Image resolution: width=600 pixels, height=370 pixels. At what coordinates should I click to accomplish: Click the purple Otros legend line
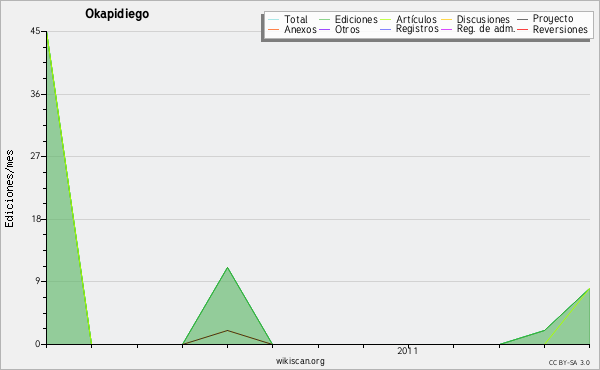pyautogui.click(x=324, y=30)
